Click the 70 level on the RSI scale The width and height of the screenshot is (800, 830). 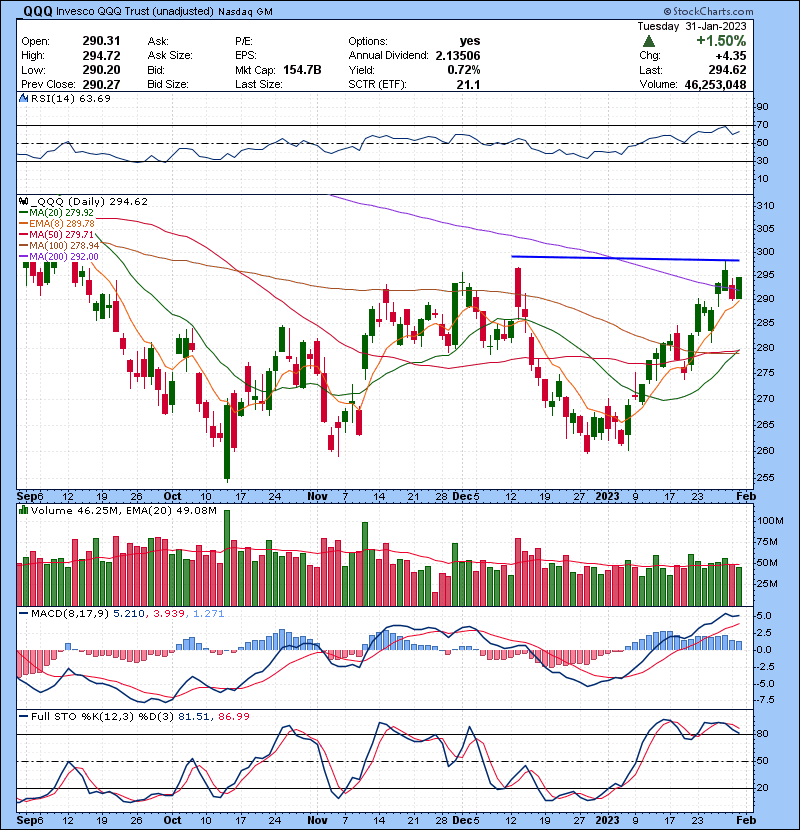(762, 125)
